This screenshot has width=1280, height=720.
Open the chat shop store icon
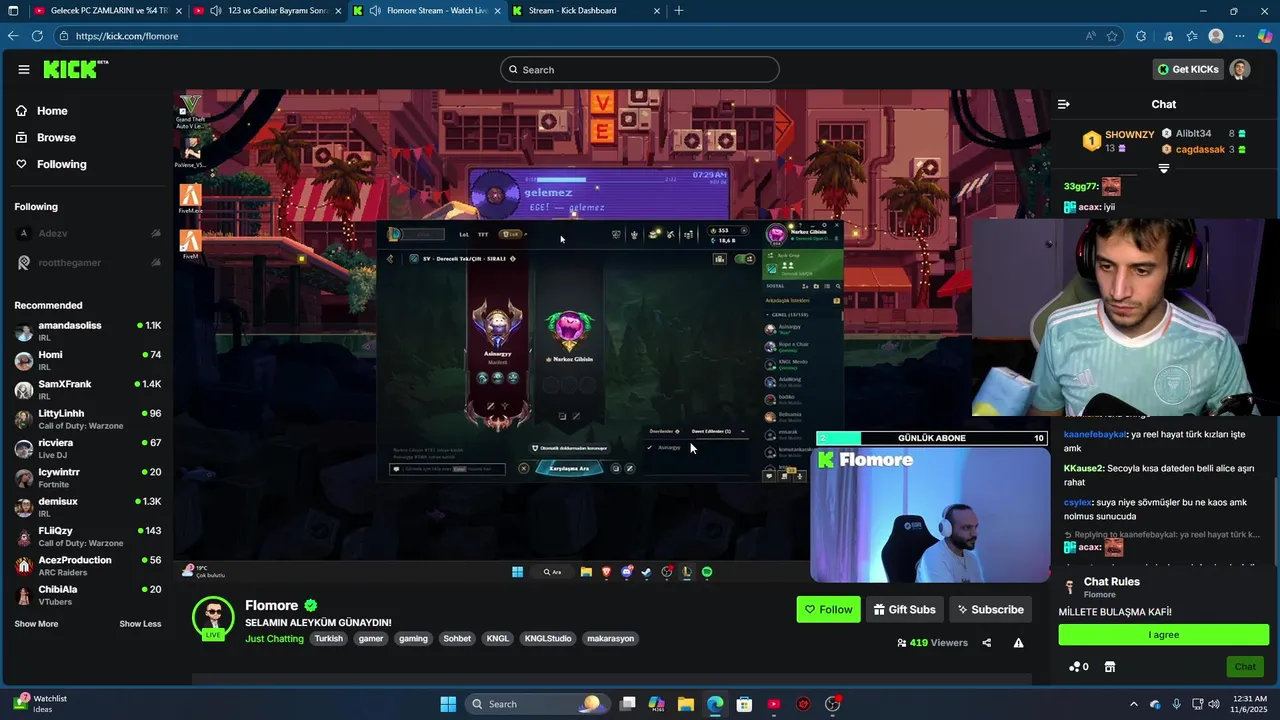(x=1109, y=667)
